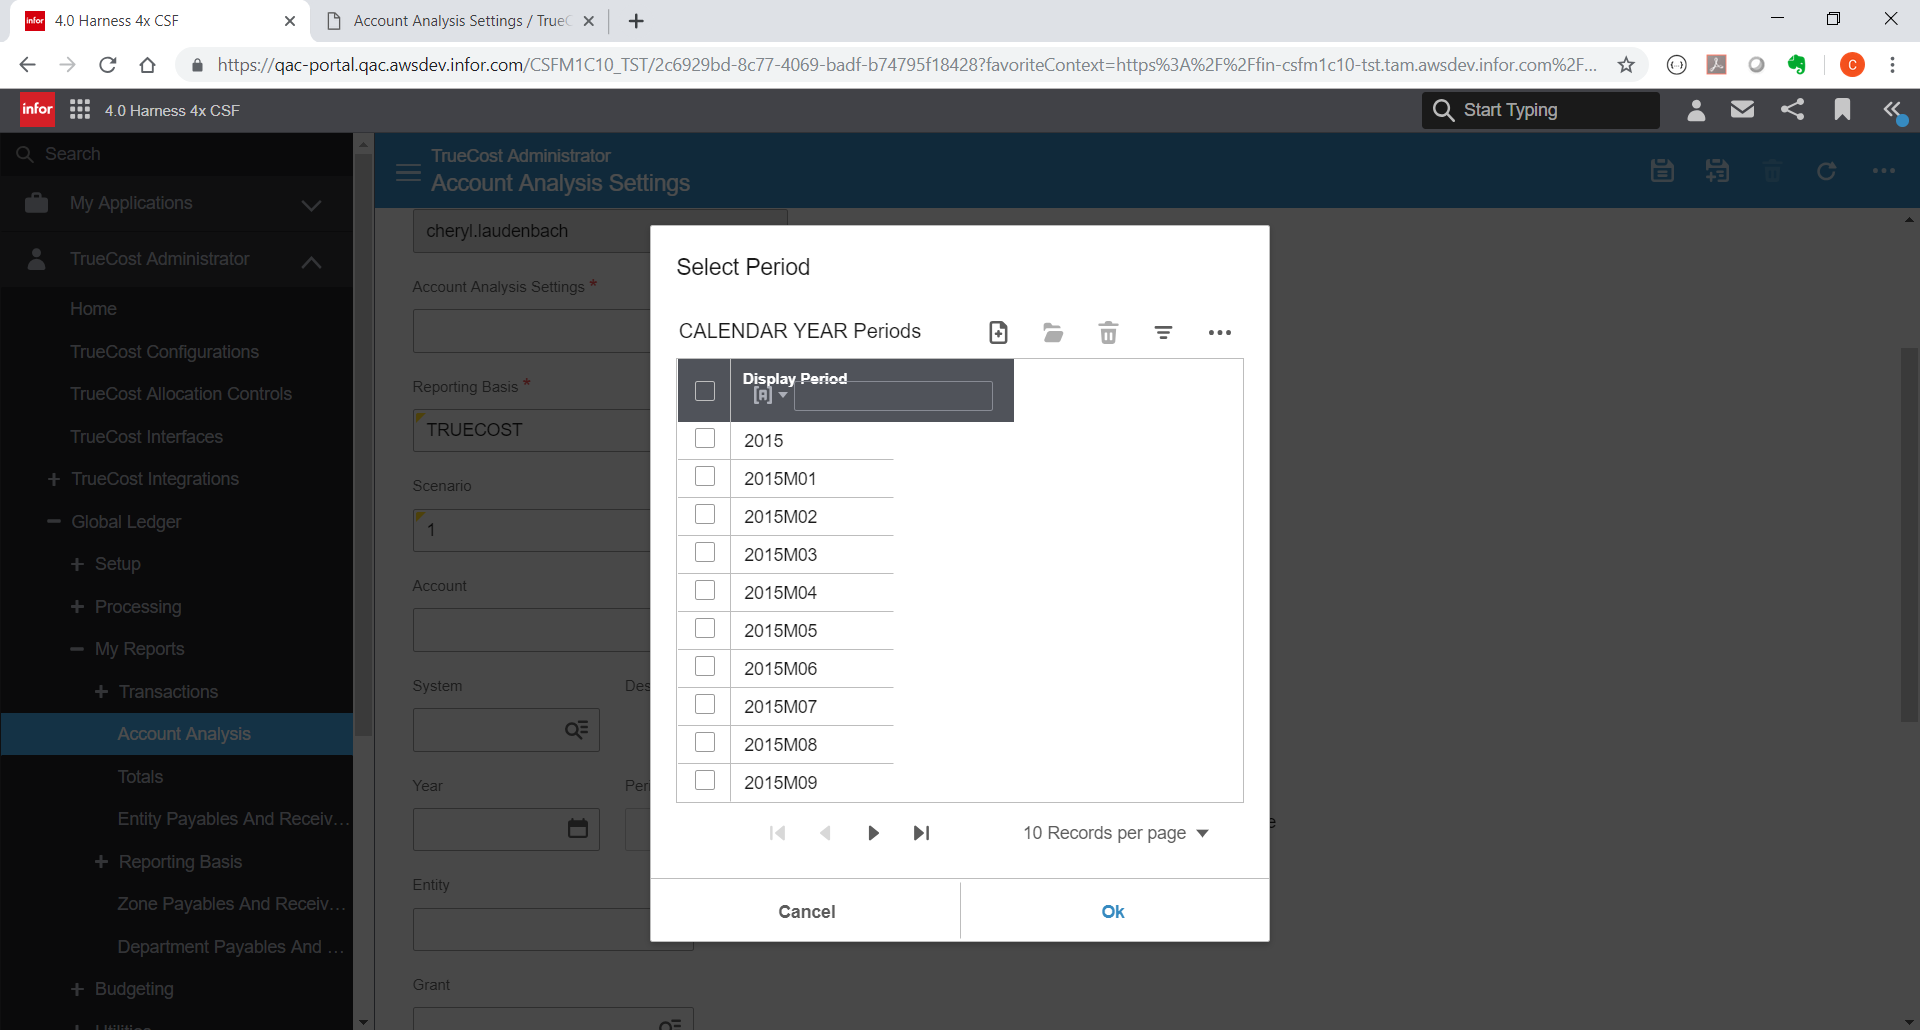Open the app launcher grid icon
Screen dimensions: 1920x1030
tap(80, 109)
